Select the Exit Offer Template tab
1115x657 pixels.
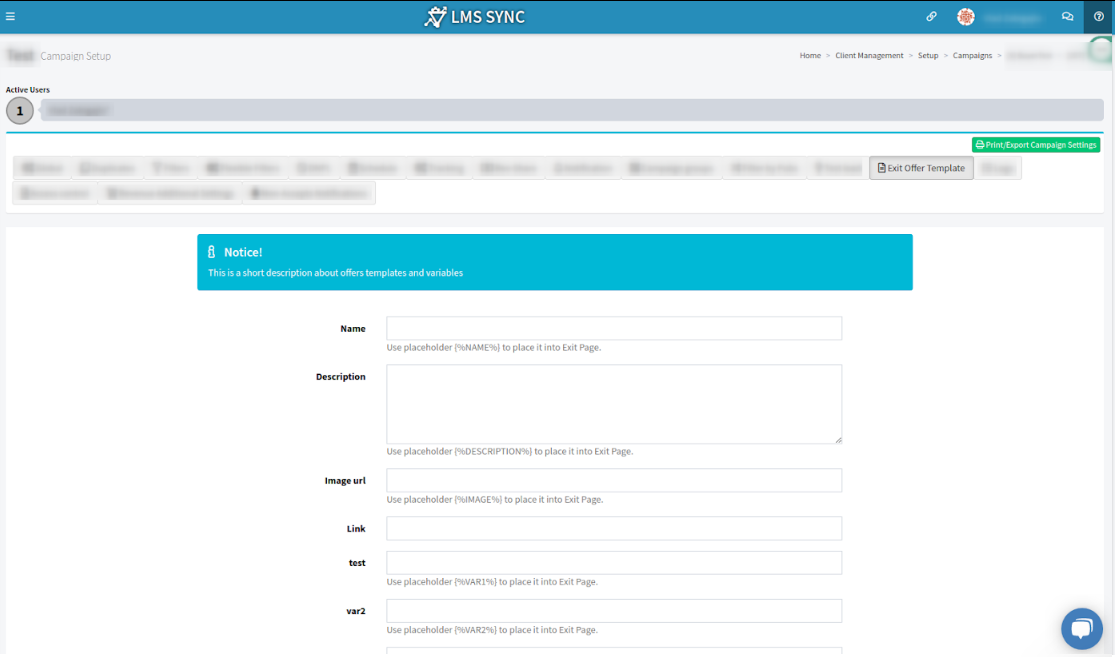tap(921, 168)
